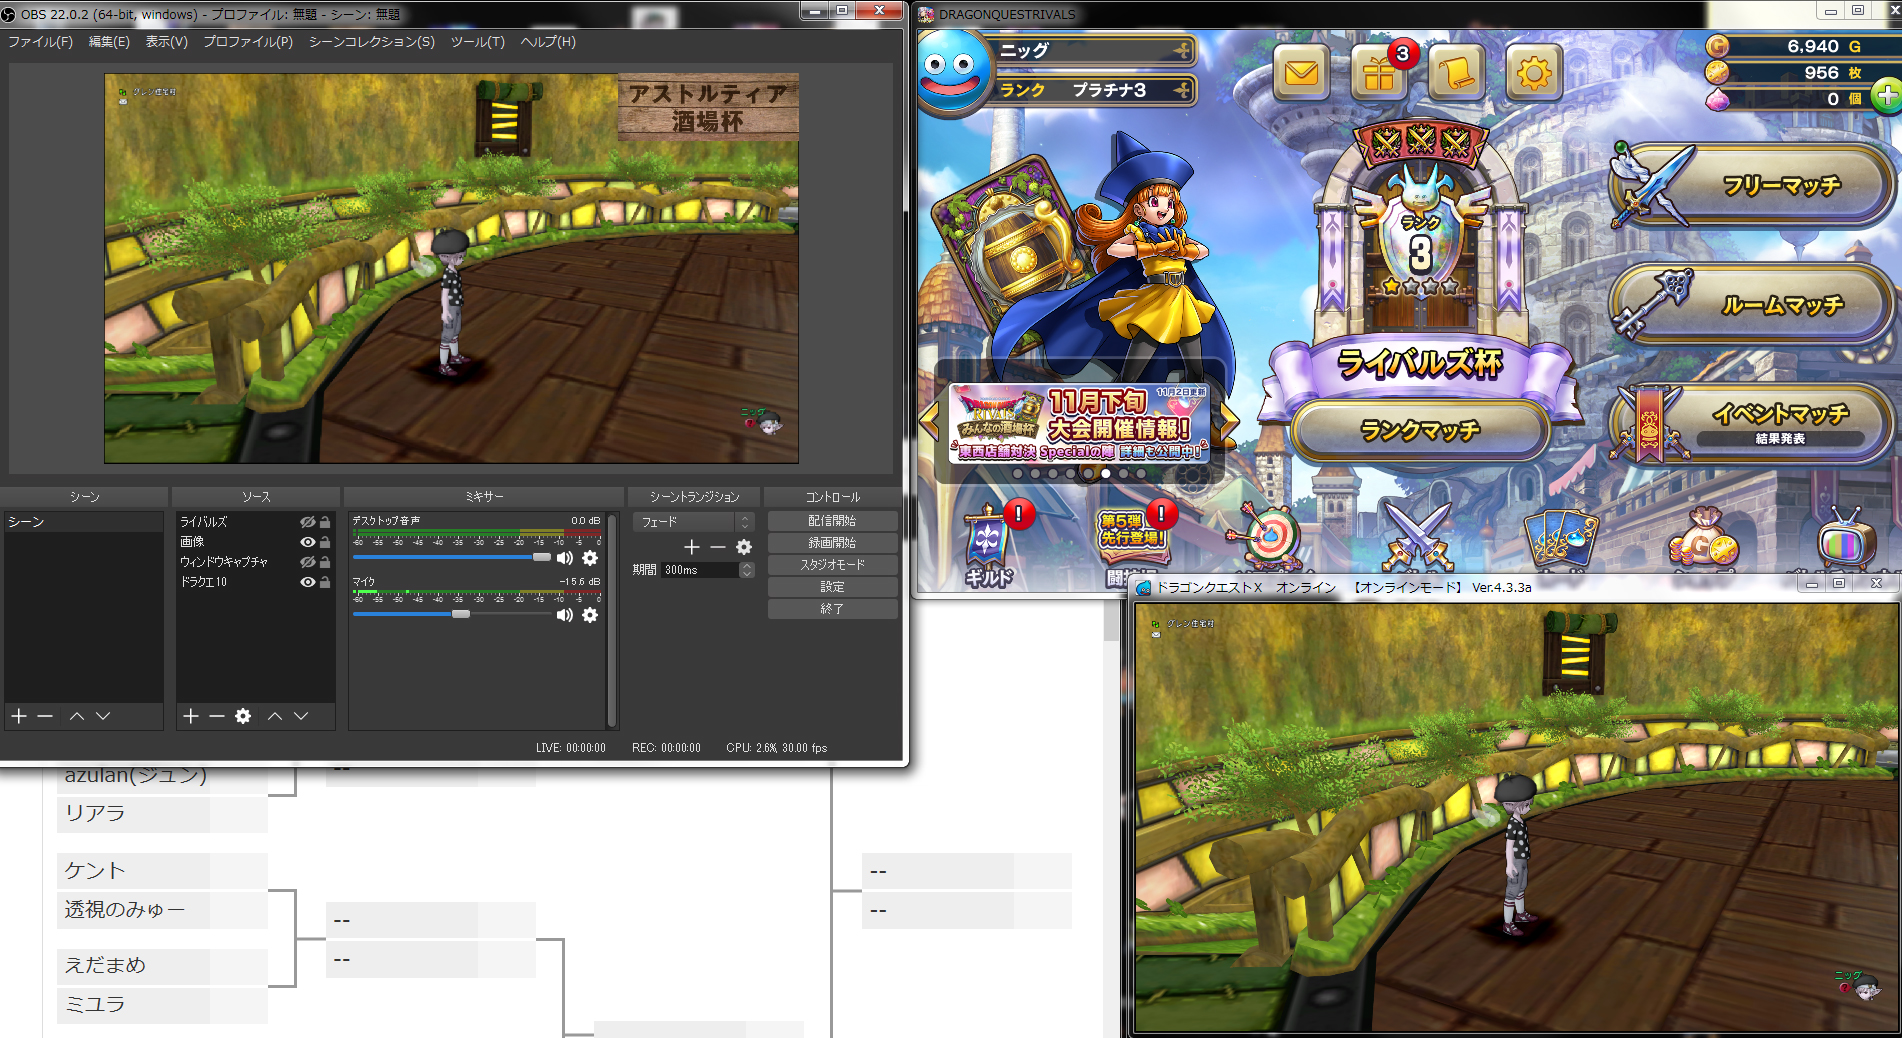Open the archery target icon in bottom bar
Image resolution: width=1902 pixels, height=1038 pixels.
point(1268,538)
